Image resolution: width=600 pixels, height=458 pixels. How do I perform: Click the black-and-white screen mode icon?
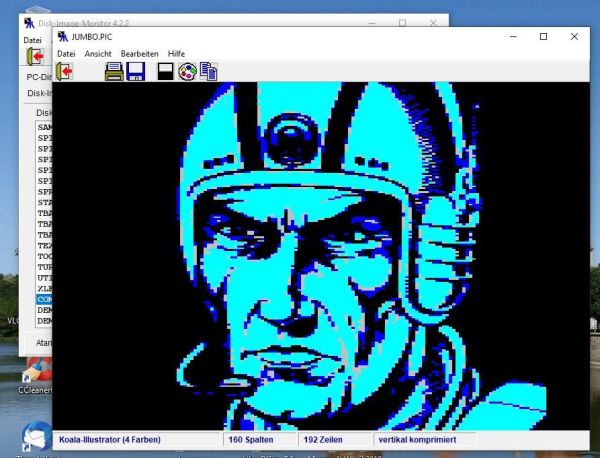pyautogui.click(x=165, y=72)
